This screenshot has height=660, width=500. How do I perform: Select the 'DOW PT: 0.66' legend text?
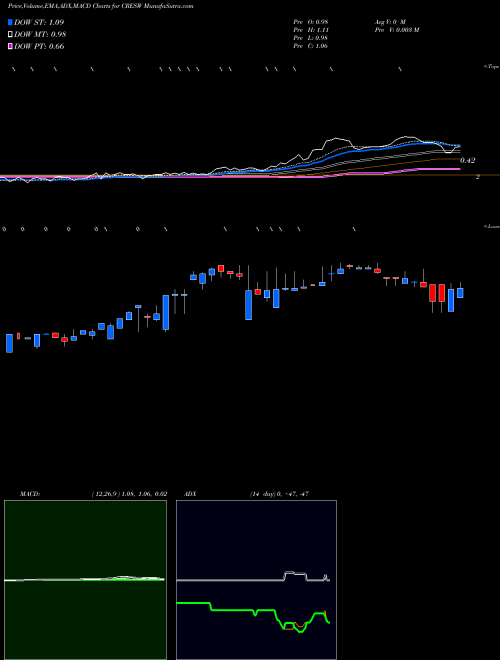[x=39, y=46]
